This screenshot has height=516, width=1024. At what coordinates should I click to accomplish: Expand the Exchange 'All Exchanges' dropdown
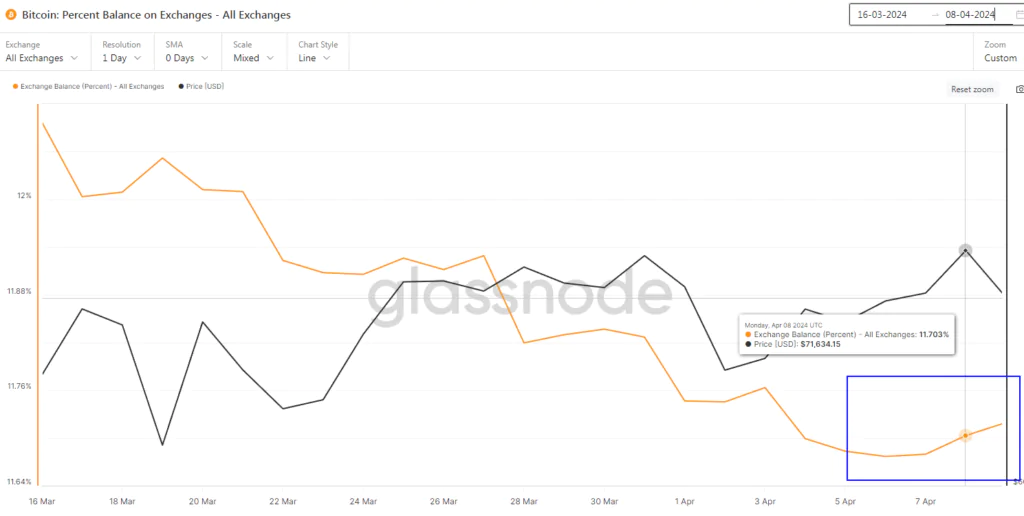(x=42, y=58)
